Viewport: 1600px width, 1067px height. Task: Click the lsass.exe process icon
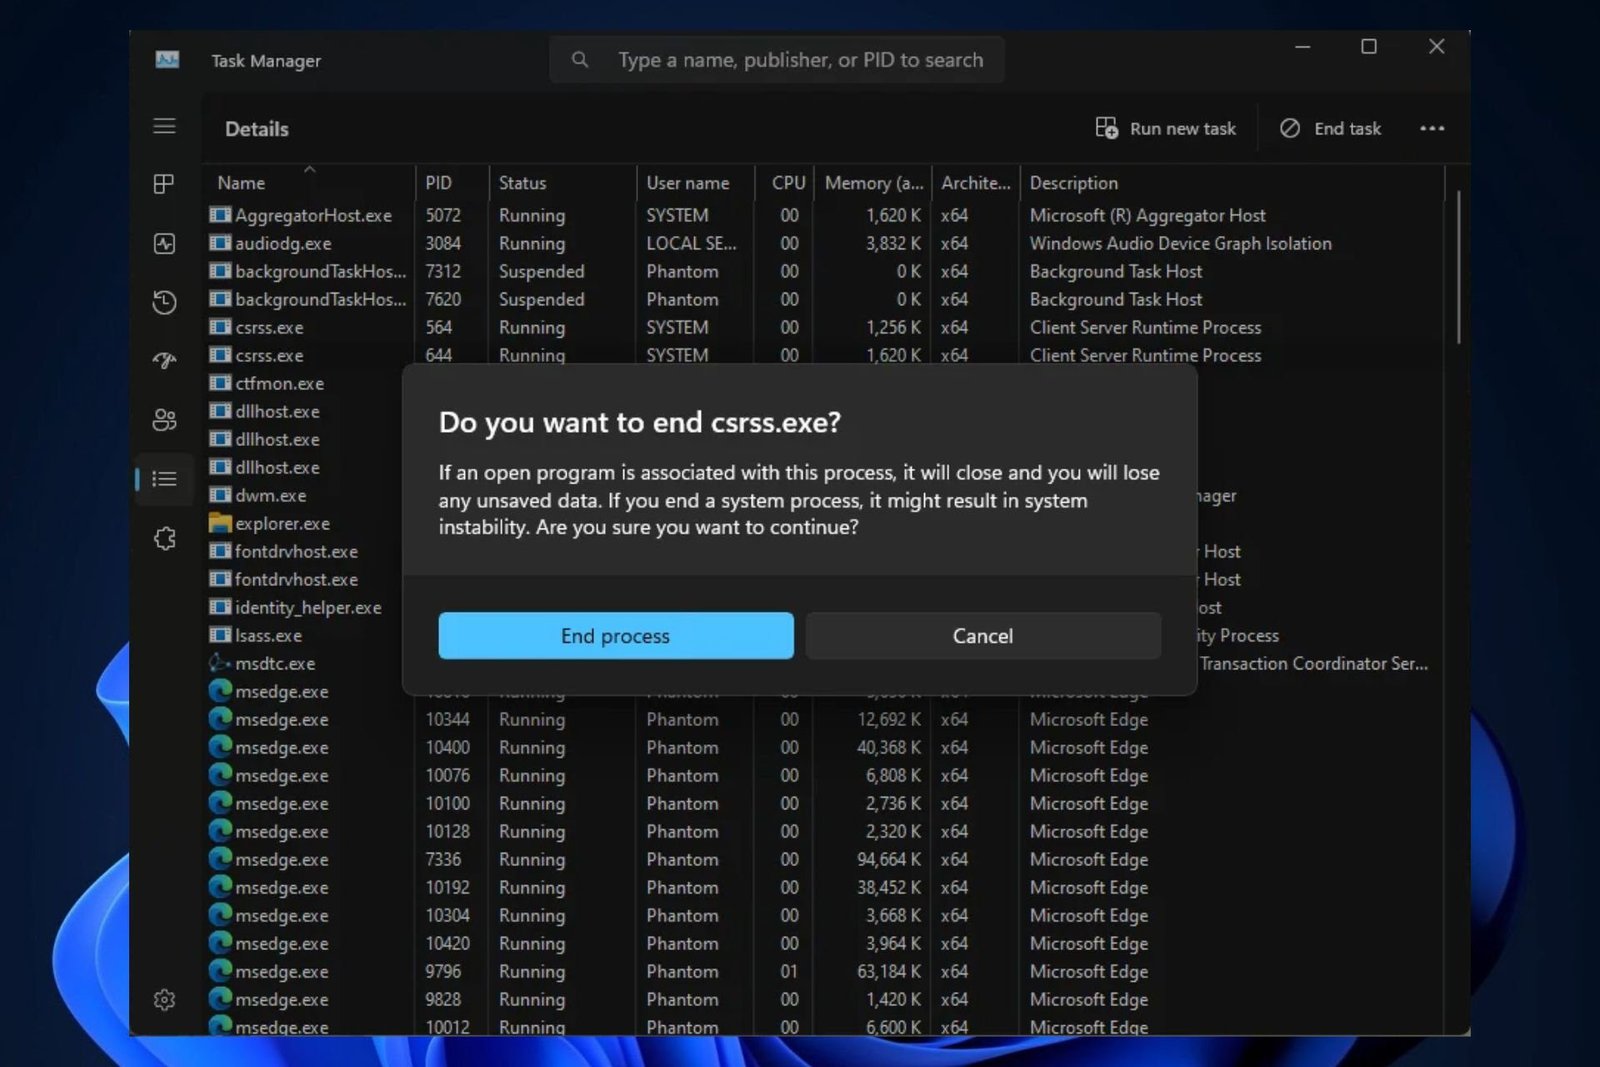[x=220, y=635]
